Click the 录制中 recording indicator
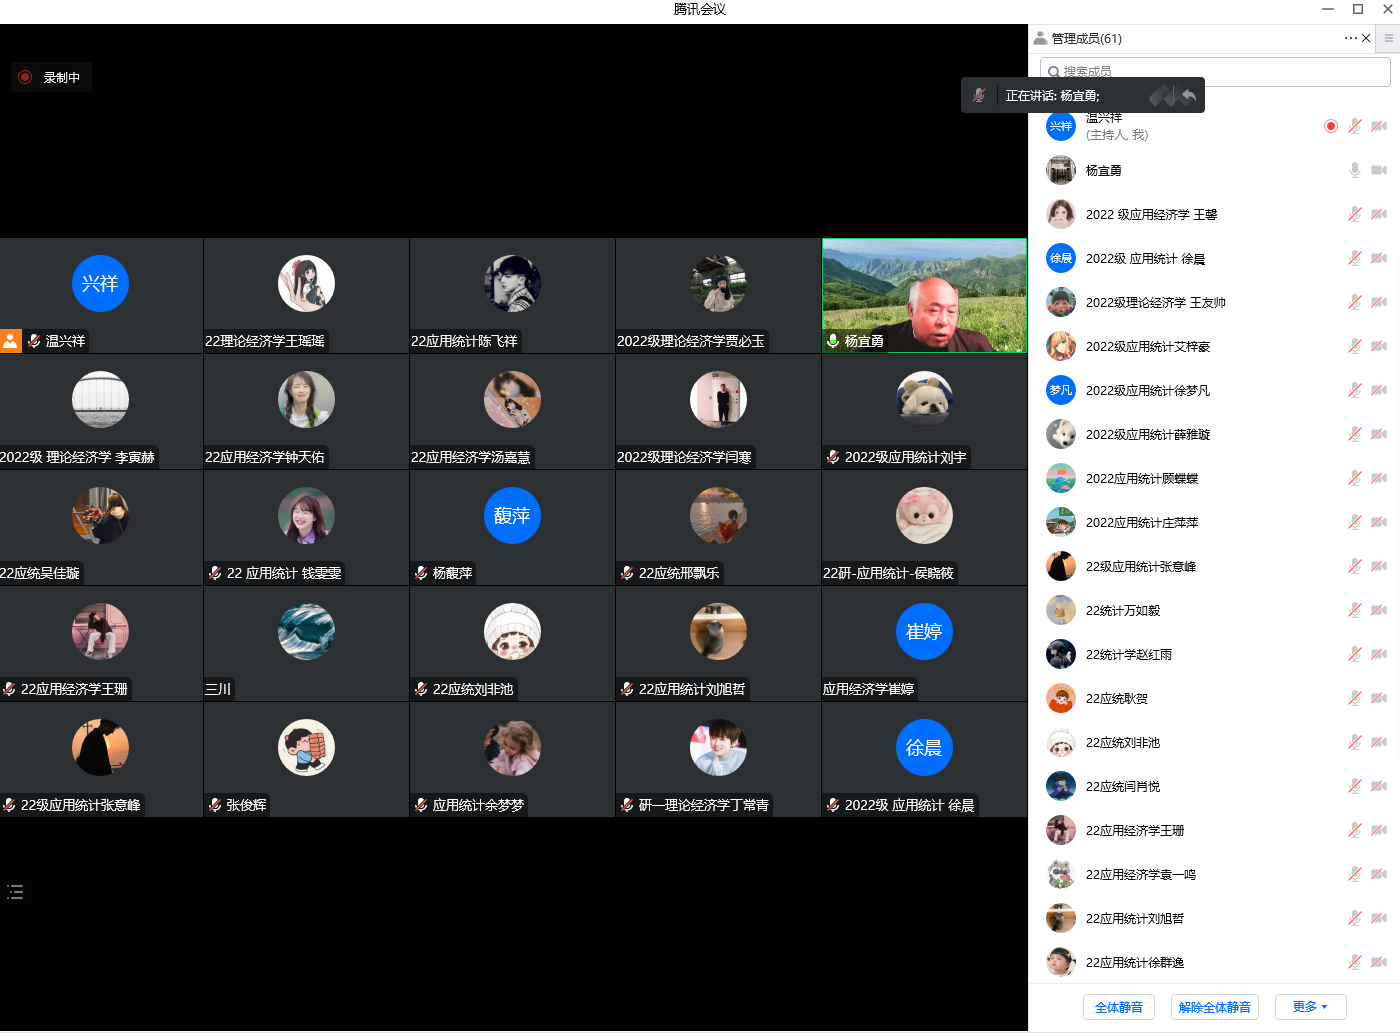The height and width of the screenshot is (1033, 1400). [51, 78]
